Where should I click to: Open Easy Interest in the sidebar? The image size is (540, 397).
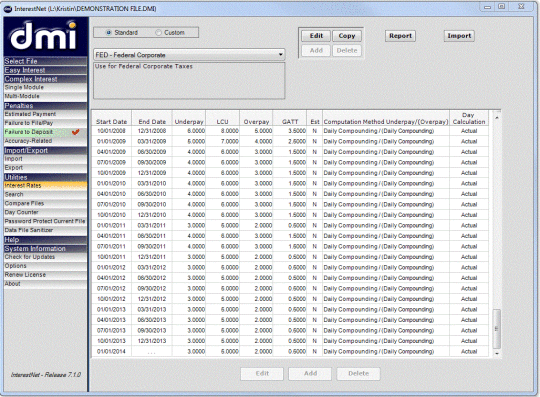tap(45, 70)
